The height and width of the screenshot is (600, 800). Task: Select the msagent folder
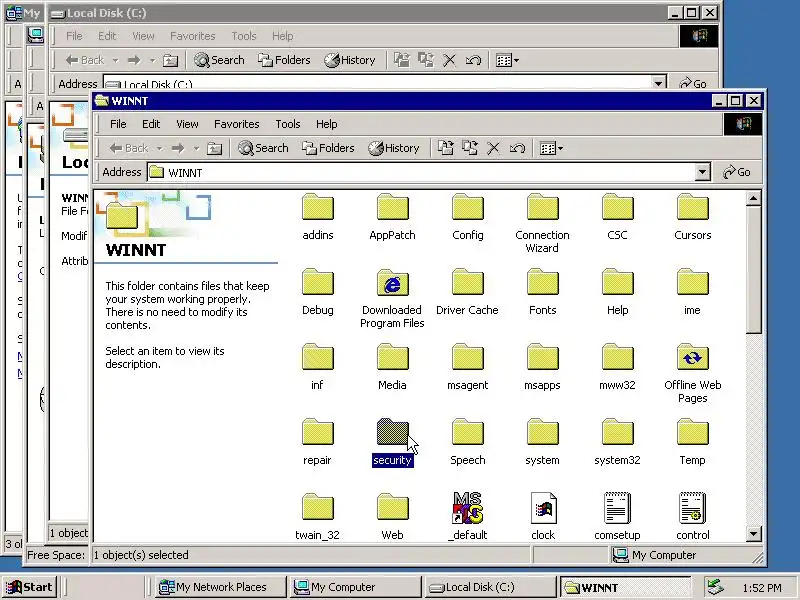(x=467, y=367)
